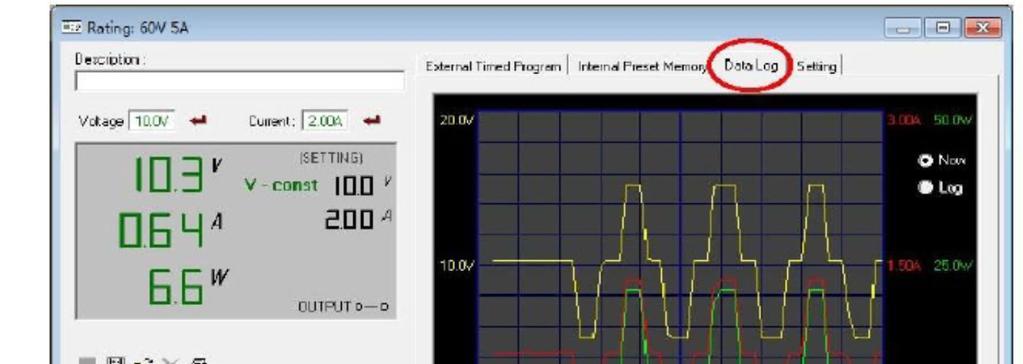Focus the Voltage 10.0V input box

pyautogui.click(x=152, y=121)
